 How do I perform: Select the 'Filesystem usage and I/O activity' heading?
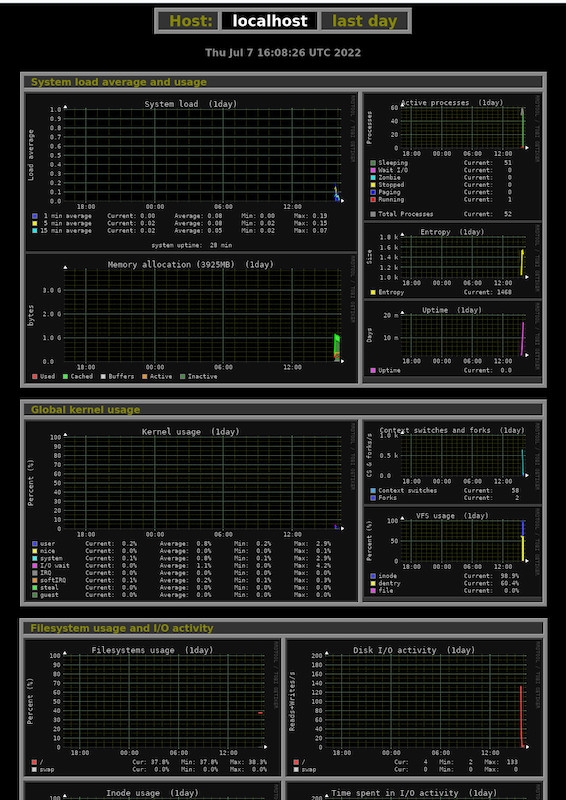click(122, 628)
